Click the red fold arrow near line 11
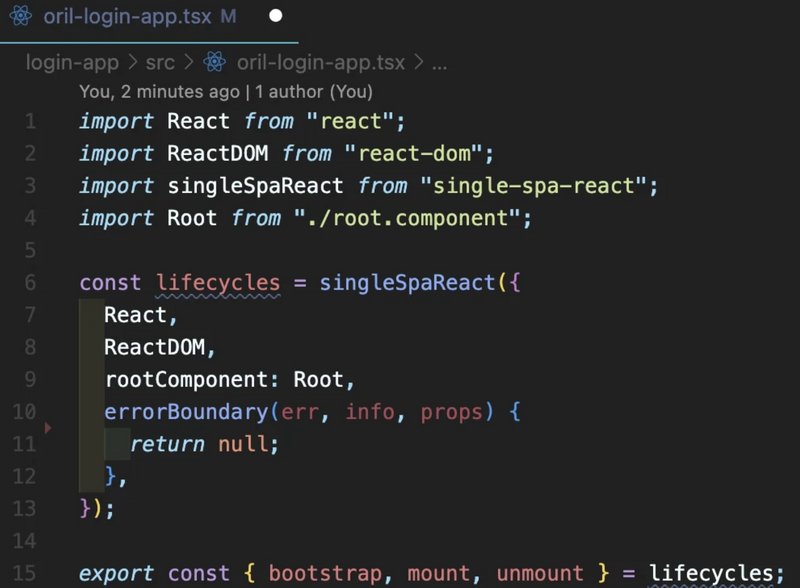Screen dimensions: 800x588 pos(47,428)
